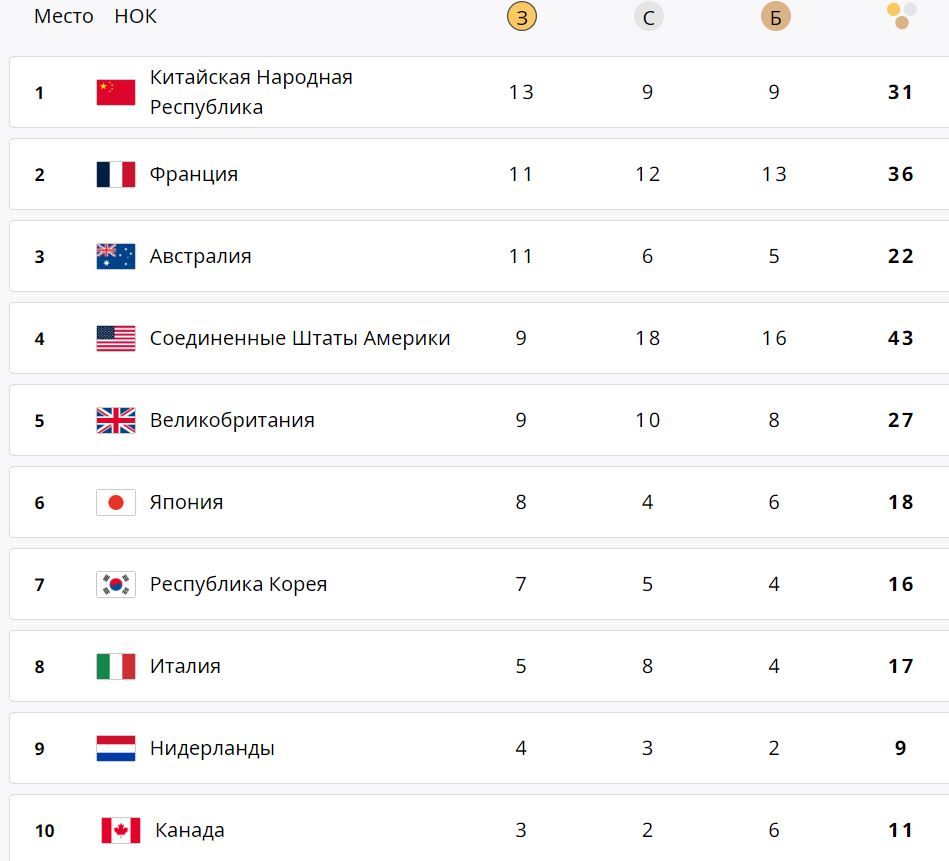Click the Republic of Korea flag icon
This screenshot has height=861, width=949.
pos(116,584)
